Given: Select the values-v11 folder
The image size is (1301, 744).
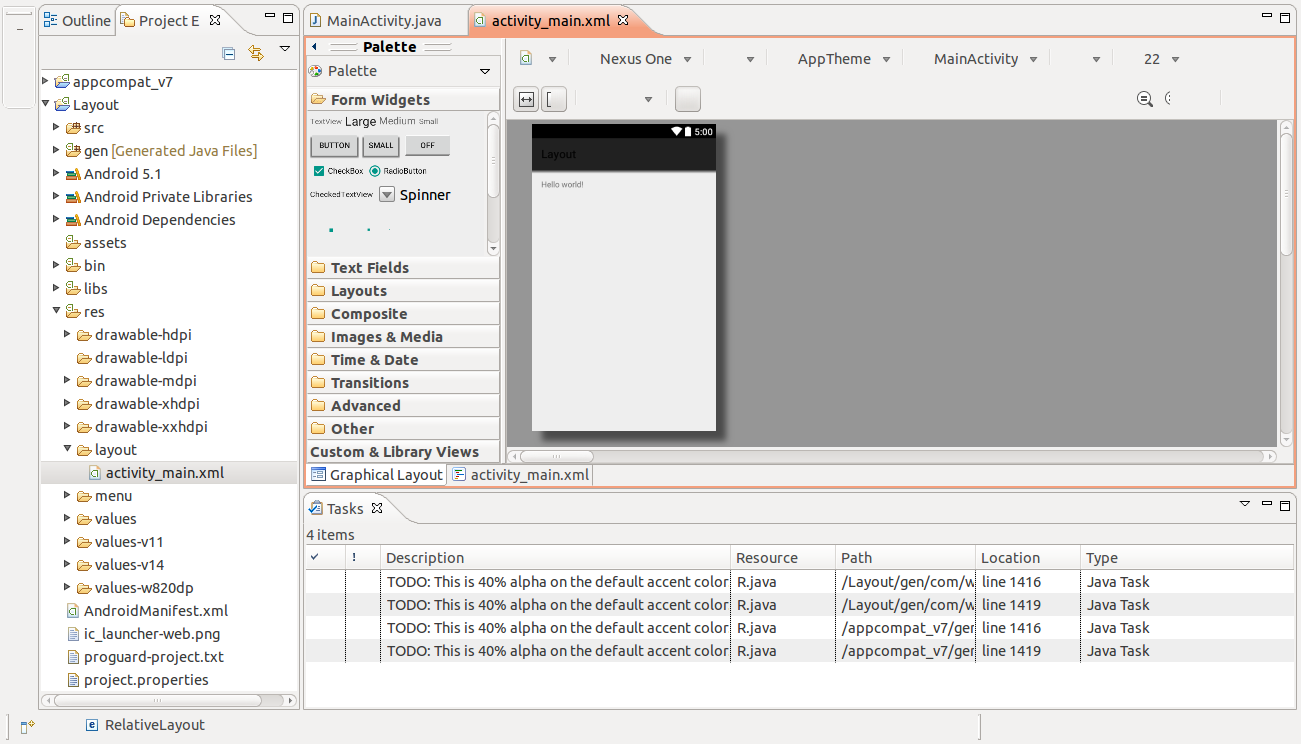Looking at the screenshot, I should pos(129,542).
